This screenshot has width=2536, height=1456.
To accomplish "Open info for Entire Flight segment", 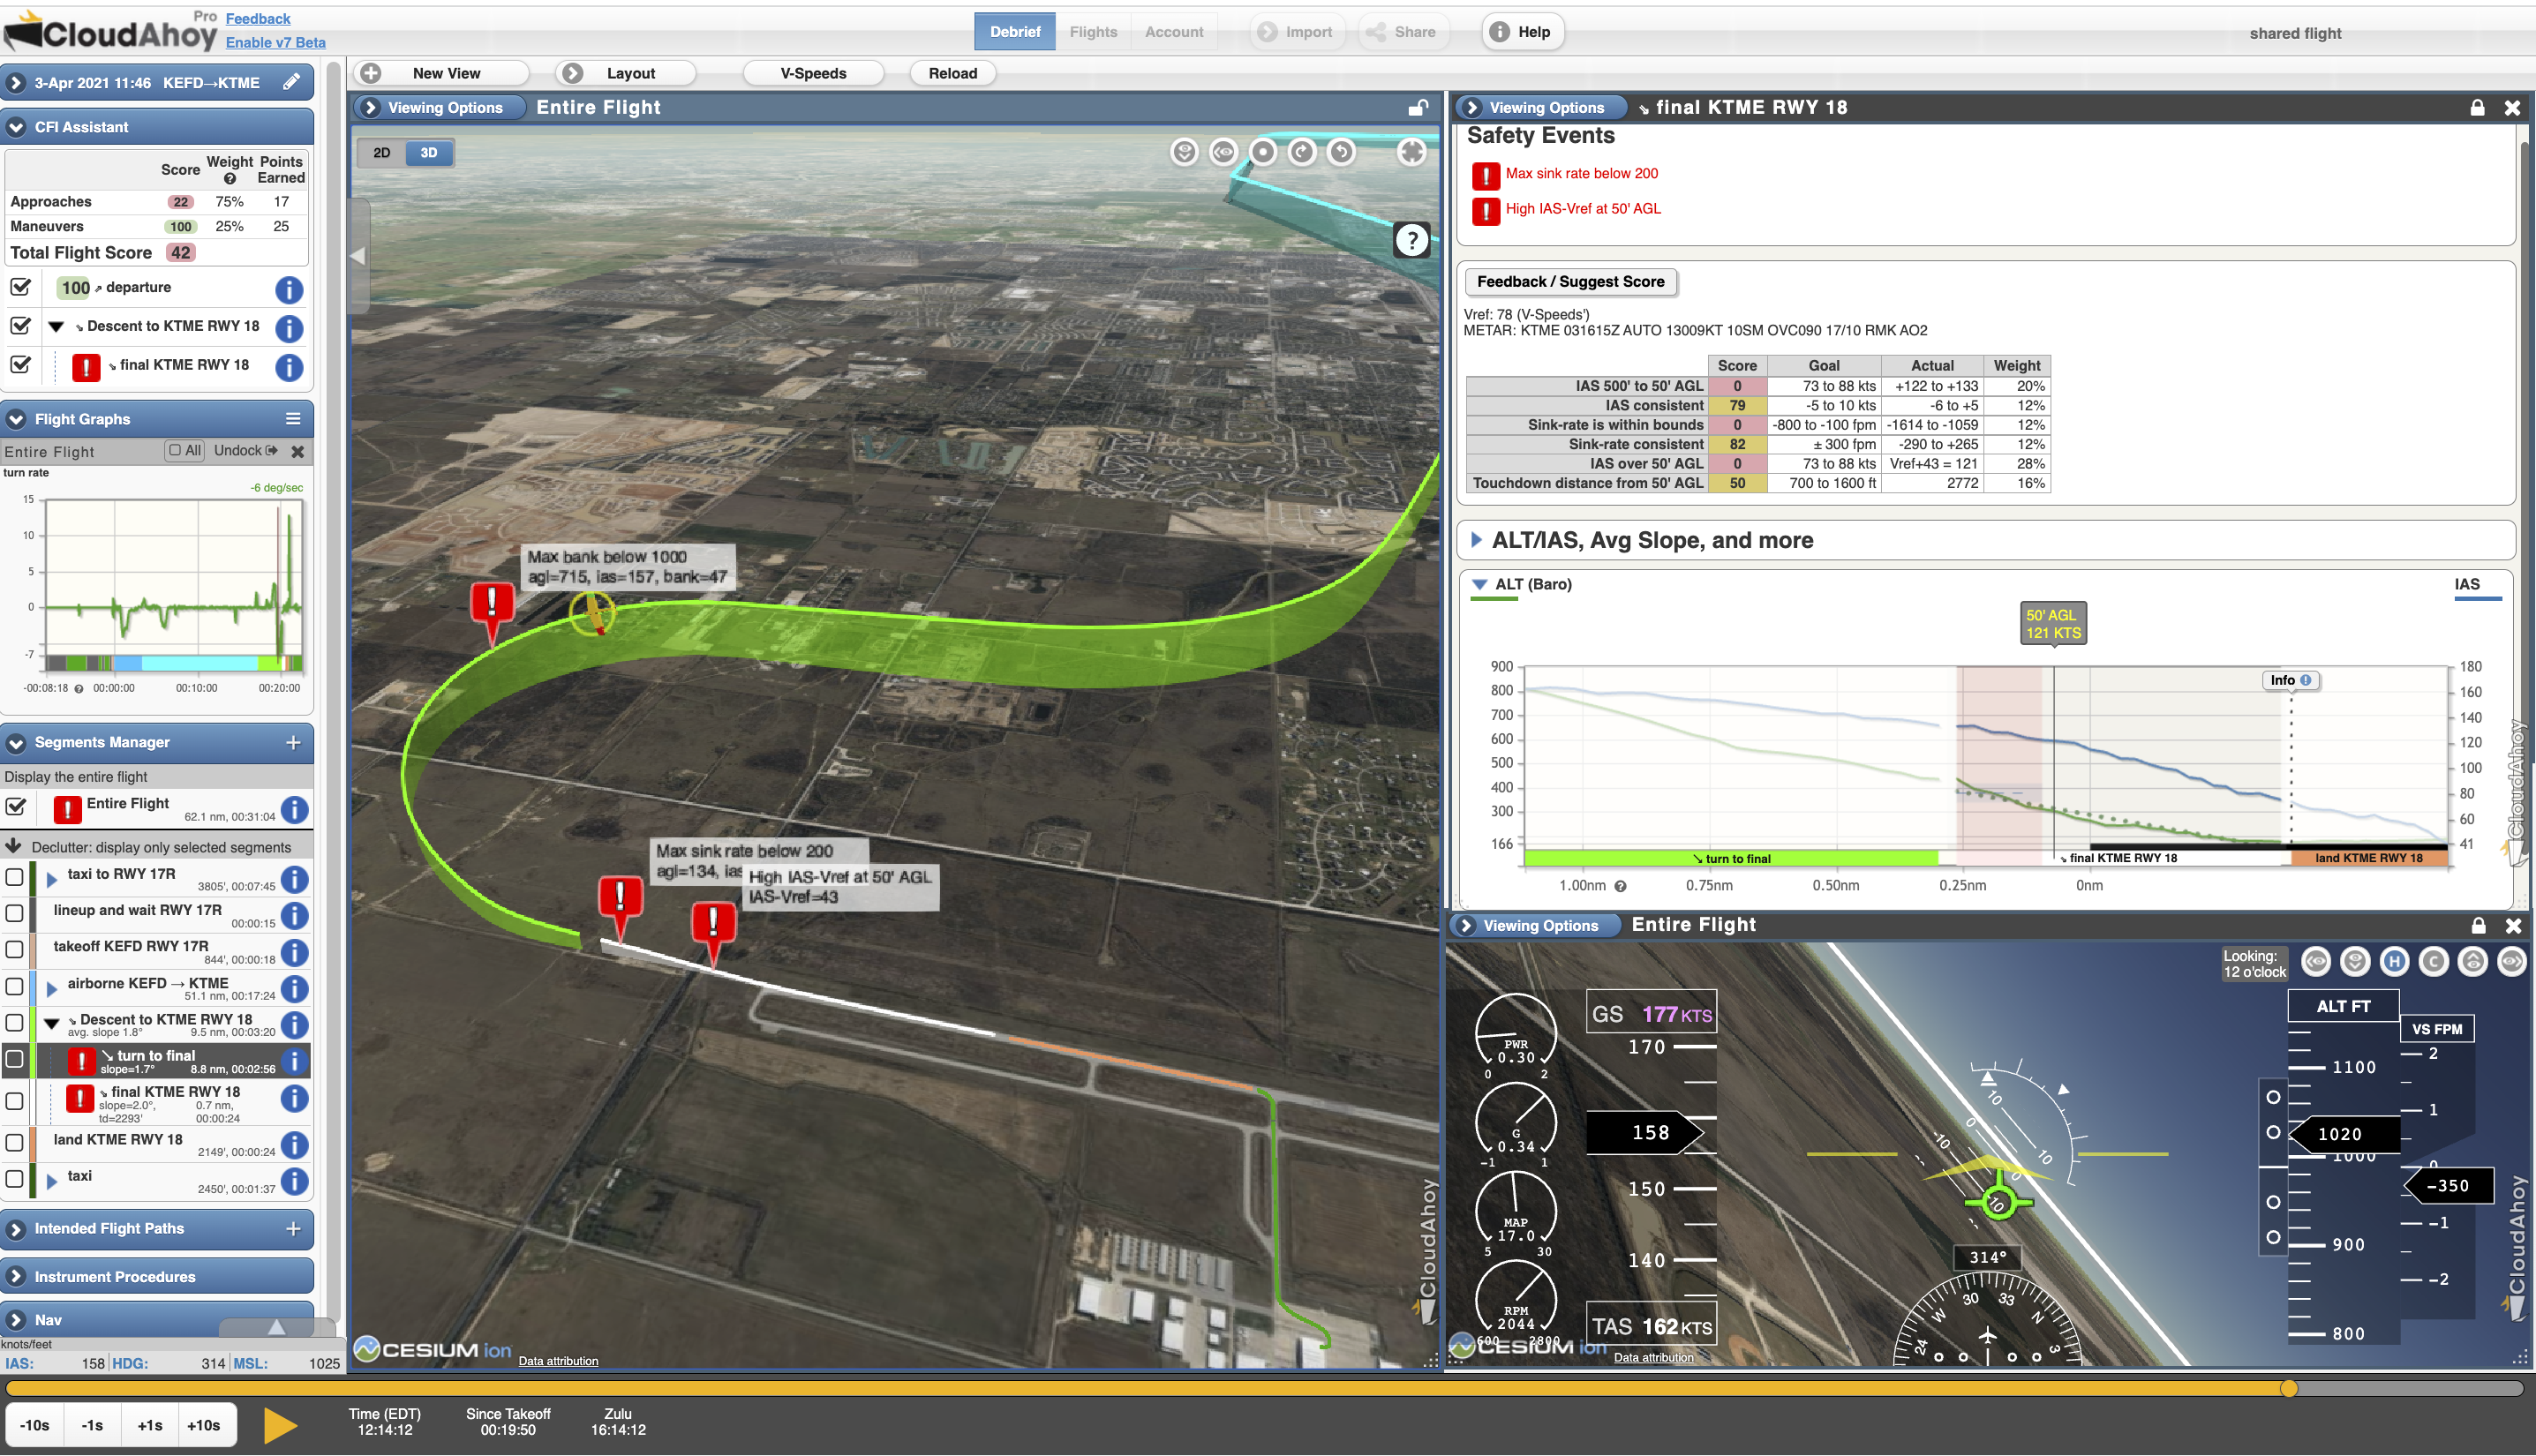I will tap(294, 810).
